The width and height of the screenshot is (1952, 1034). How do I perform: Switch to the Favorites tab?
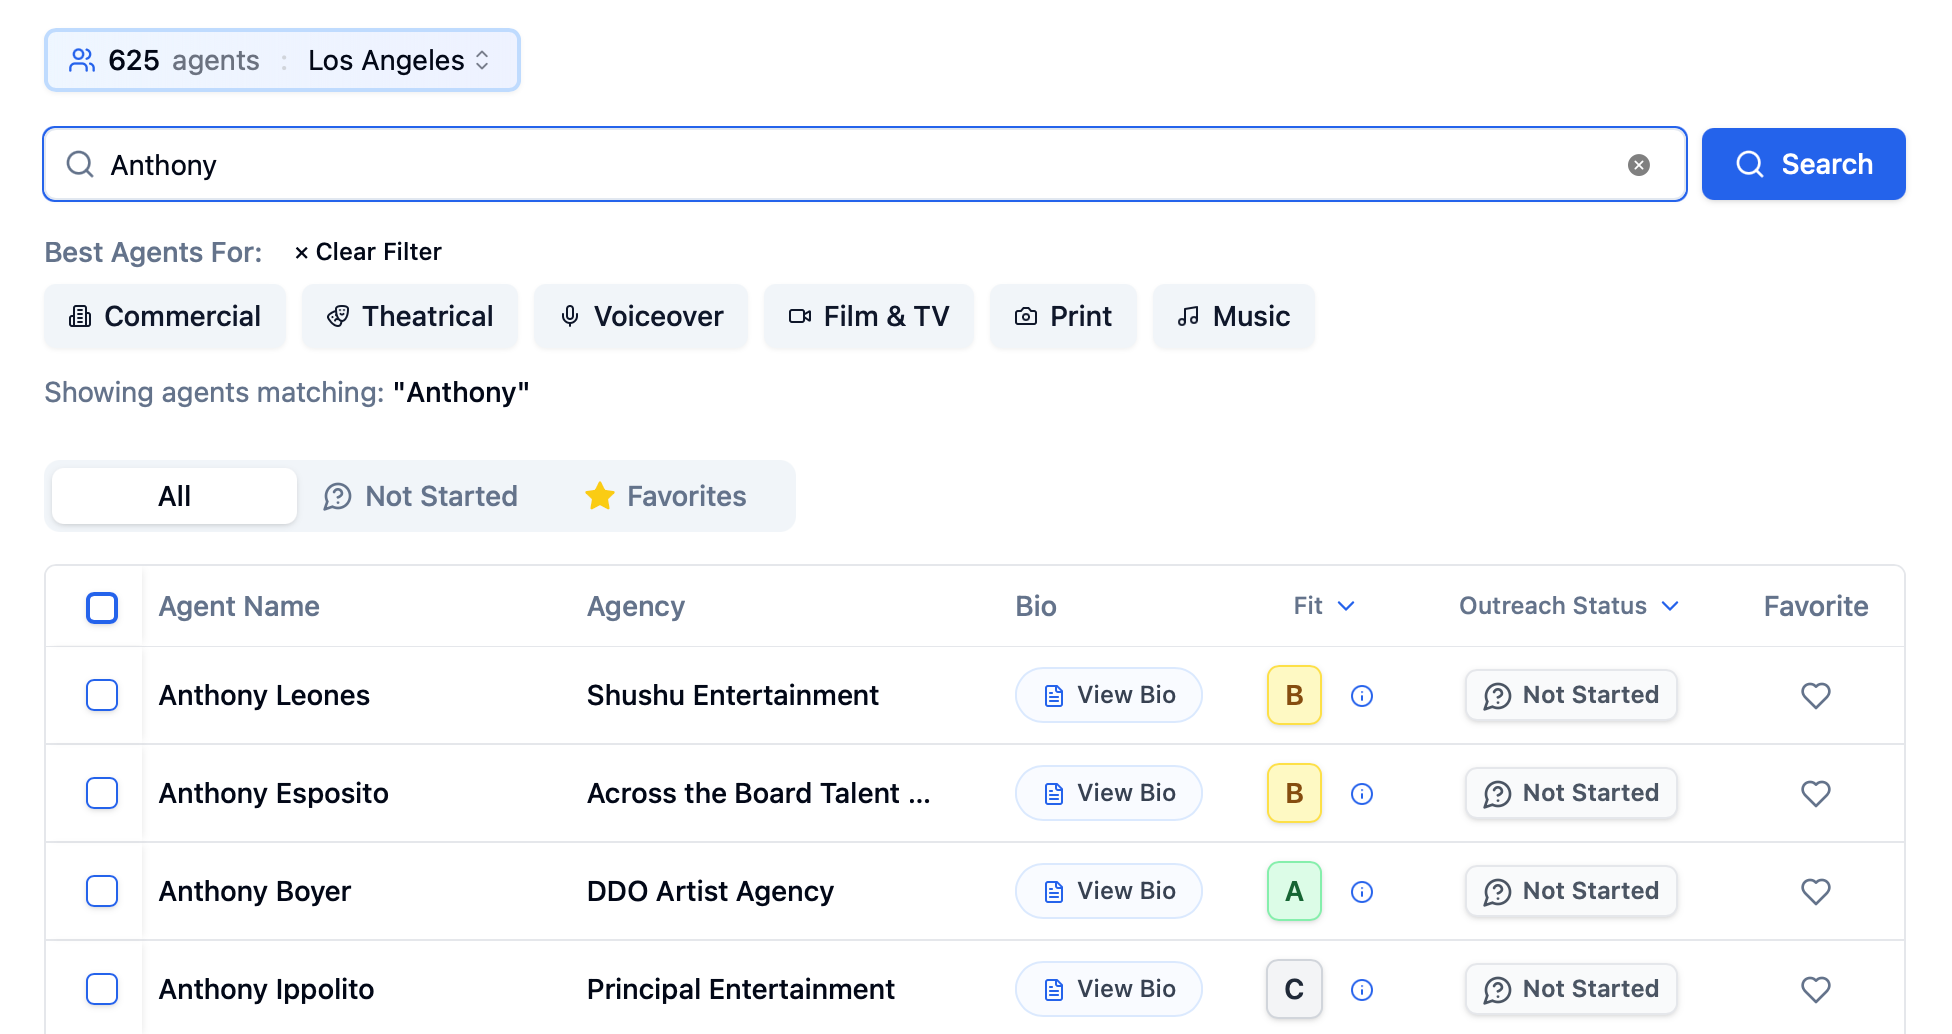[x=666, y=496]
